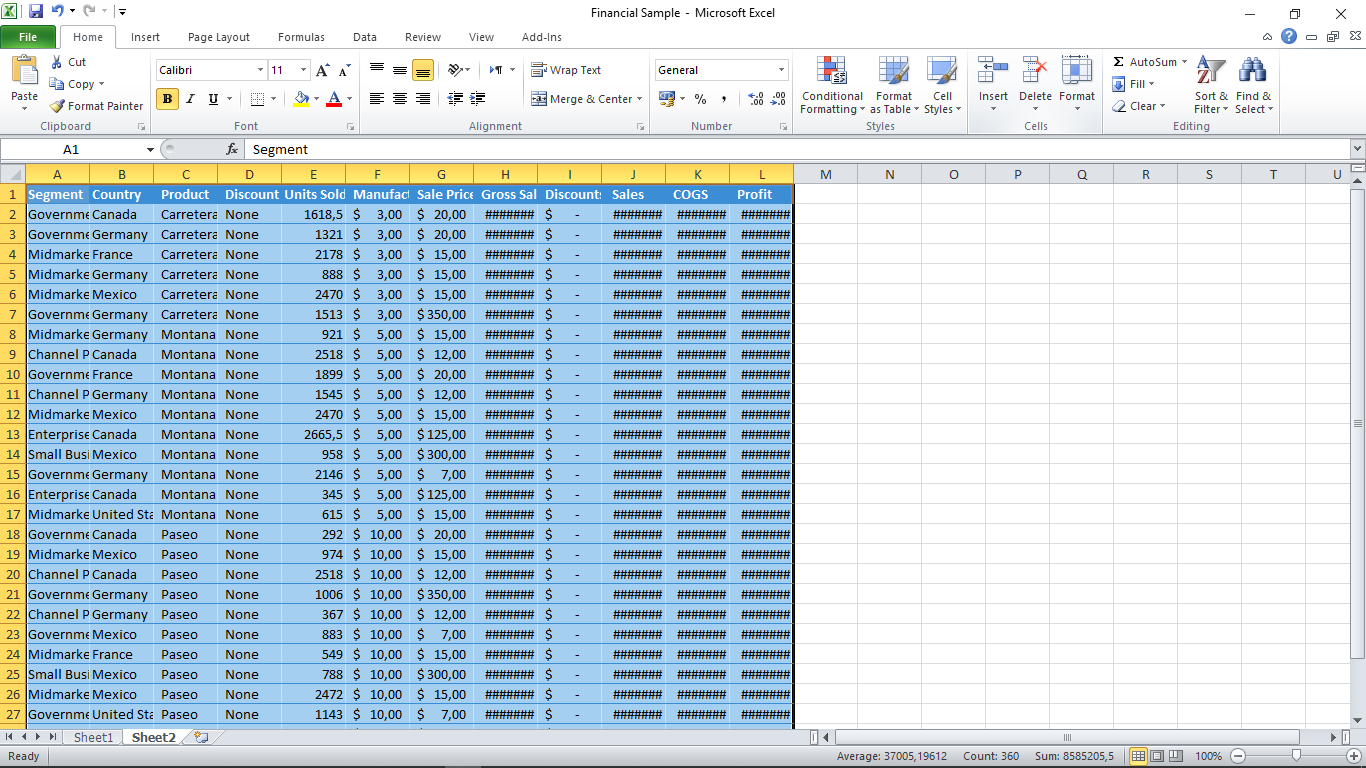The width and height of the screenshot is (1366, 768).
Task: Click the Paste clipboard icon
Action: point(24,71)
